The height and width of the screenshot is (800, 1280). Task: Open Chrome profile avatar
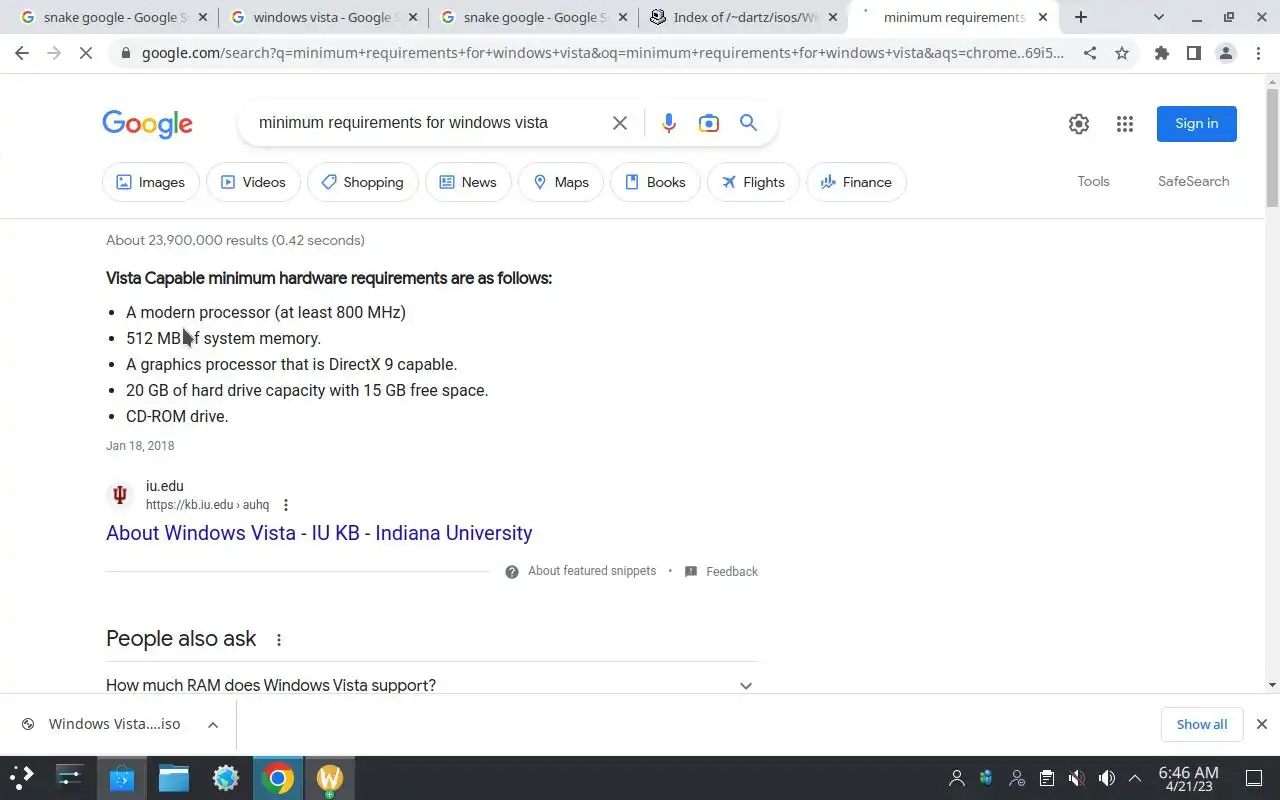tap(1226, 53)
